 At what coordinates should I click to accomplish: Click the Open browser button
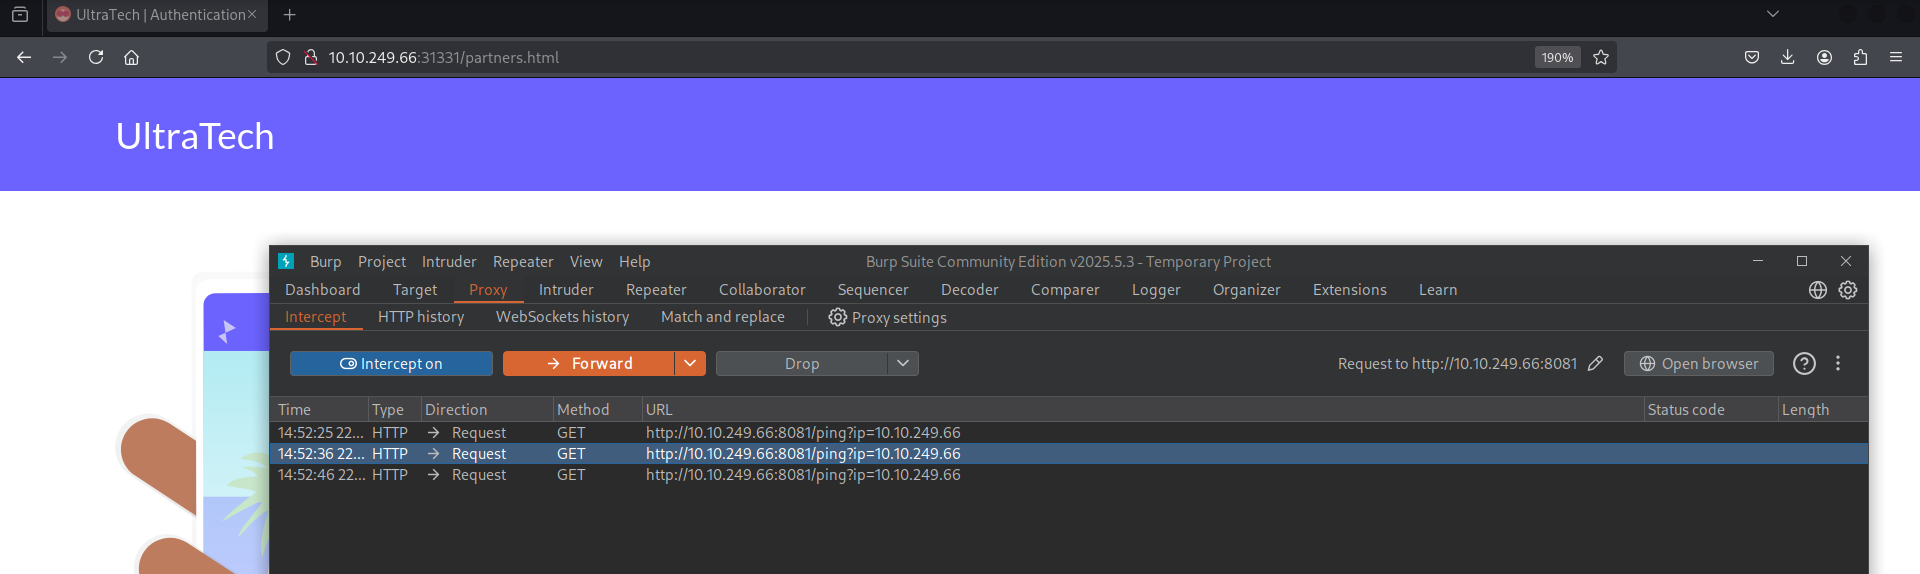(1698, 364)
